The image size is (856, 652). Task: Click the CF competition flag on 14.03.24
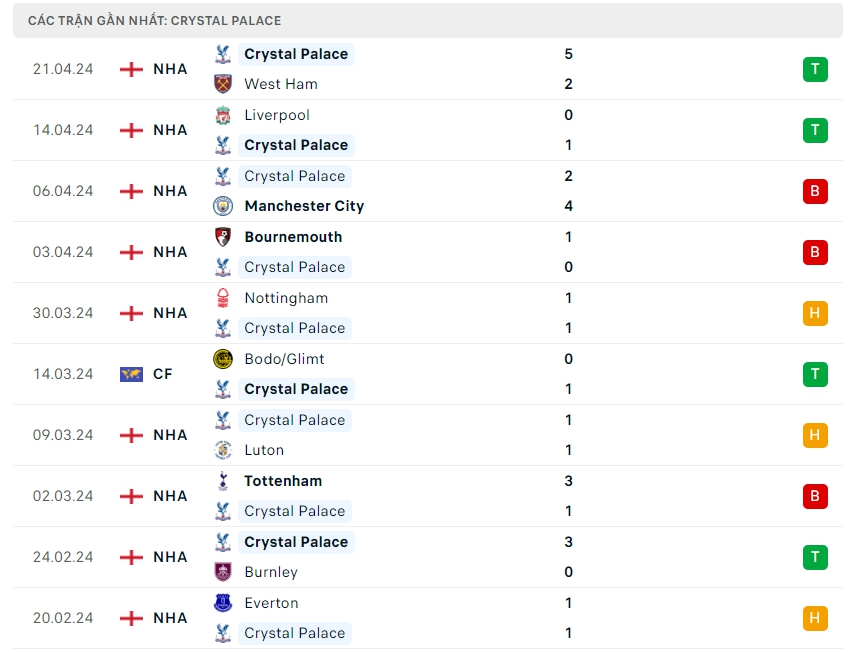[x=131, y=374]
